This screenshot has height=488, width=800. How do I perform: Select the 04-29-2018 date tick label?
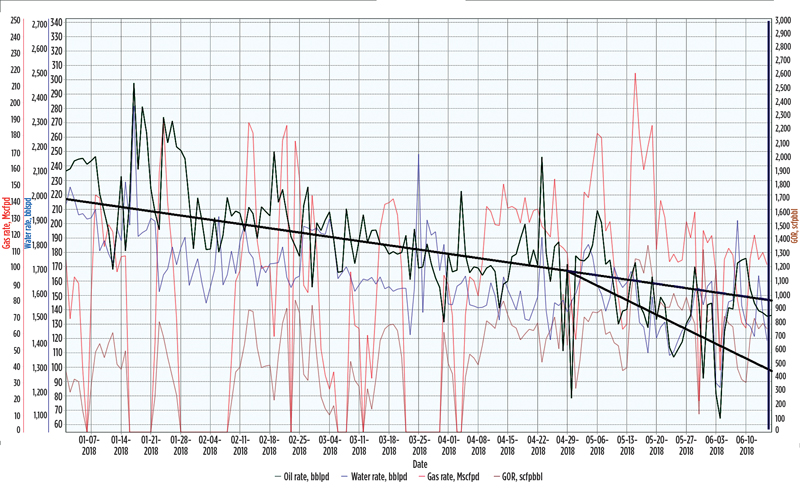pyautogui.click(x=567, y=445)
